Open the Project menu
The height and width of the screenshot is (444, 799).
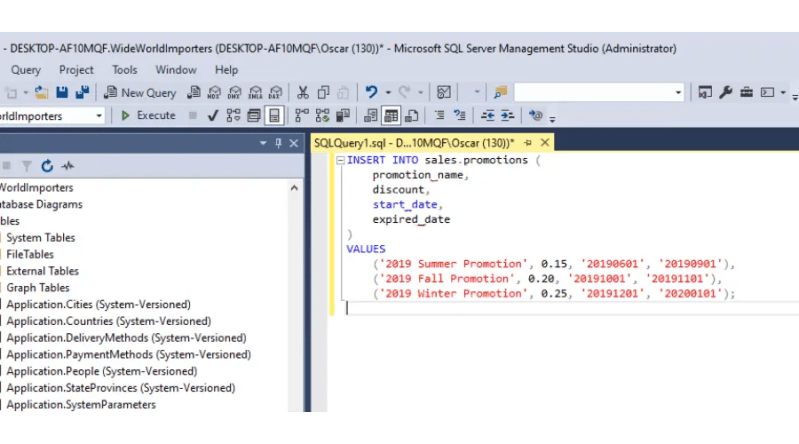pos(76,70)
